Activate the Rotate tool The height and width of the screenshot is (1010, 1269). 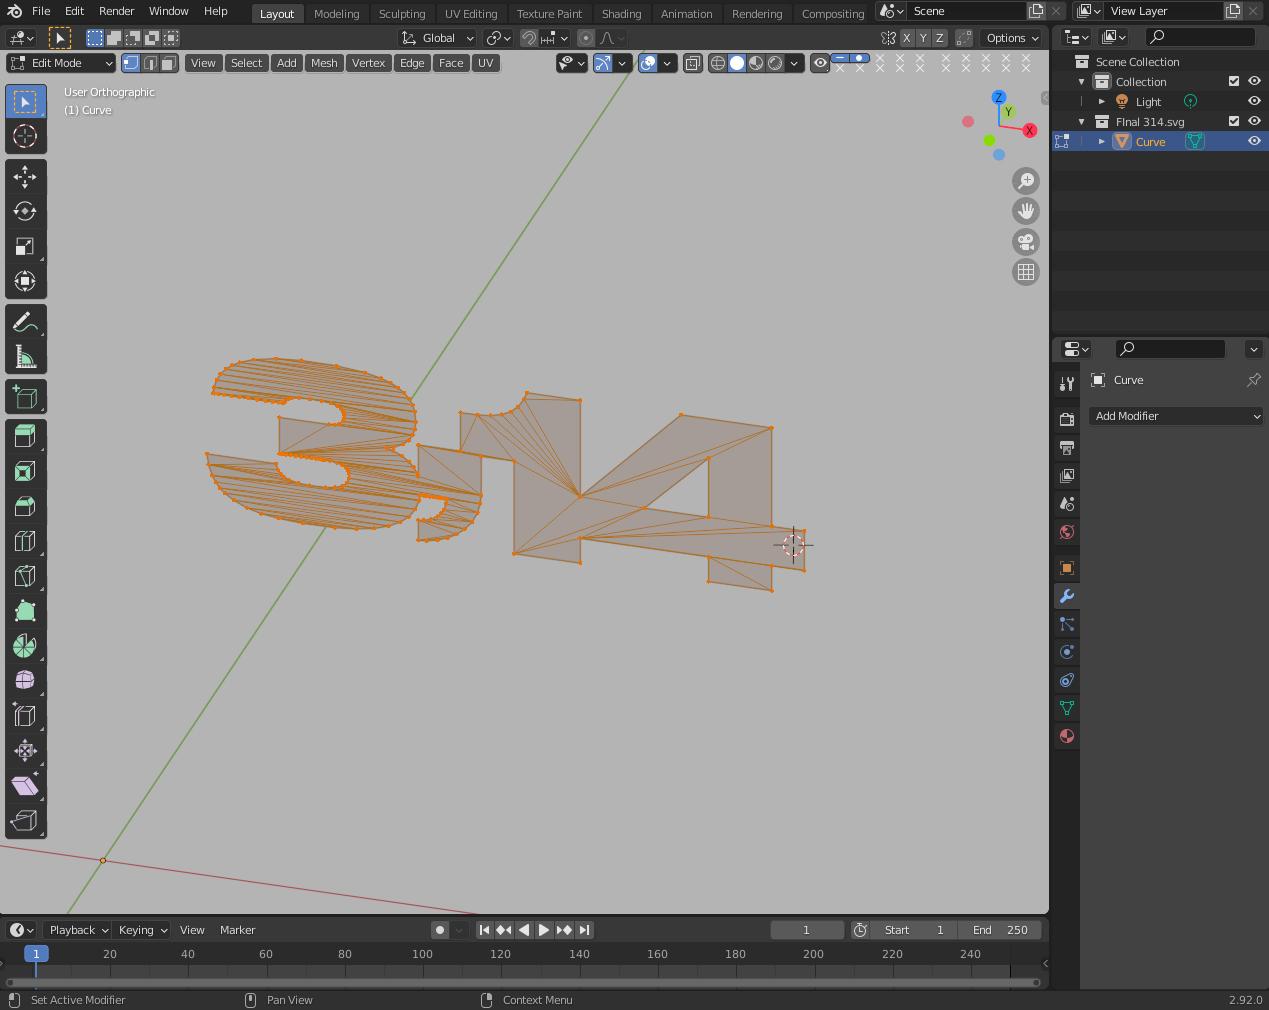[x=25, y=211]
